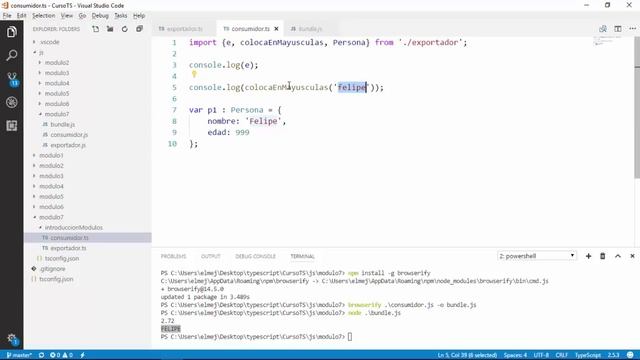
Task: Click the lightning bolt icon in status bar
Action: pyautogui.click(x=82, y=355)
